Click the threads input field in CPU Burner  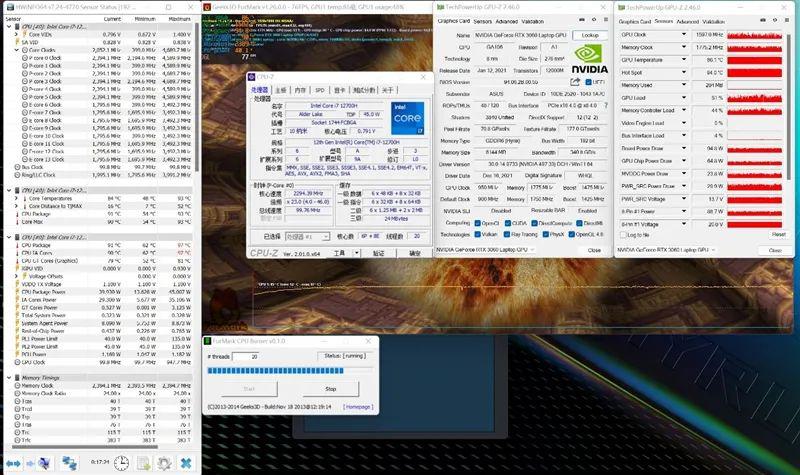(x=246, y=357)
